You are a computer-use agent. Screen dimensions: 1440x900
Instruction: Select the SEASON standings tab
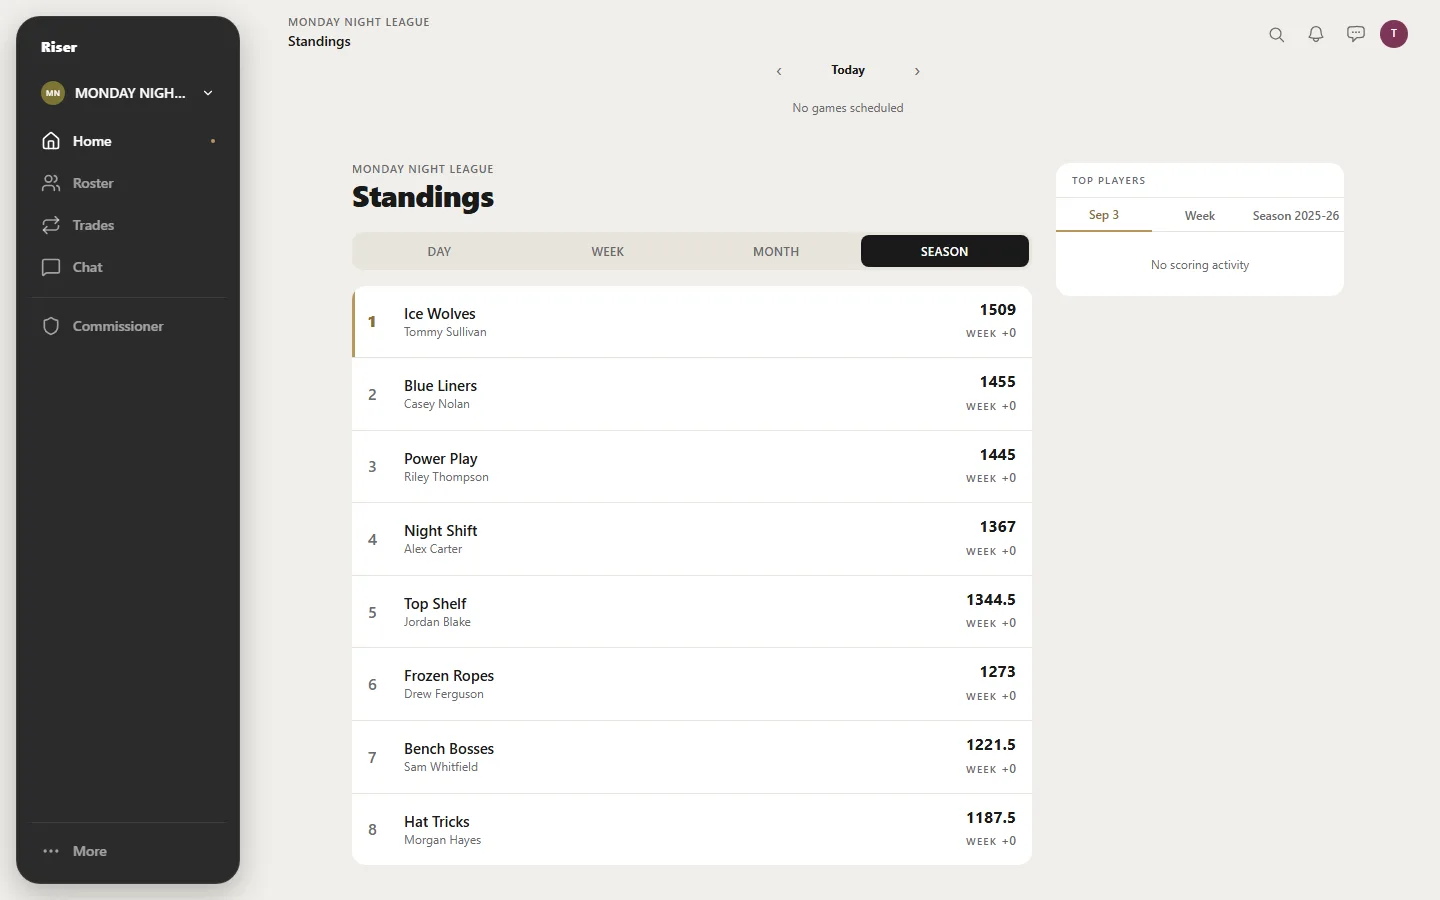pos(945,251)
